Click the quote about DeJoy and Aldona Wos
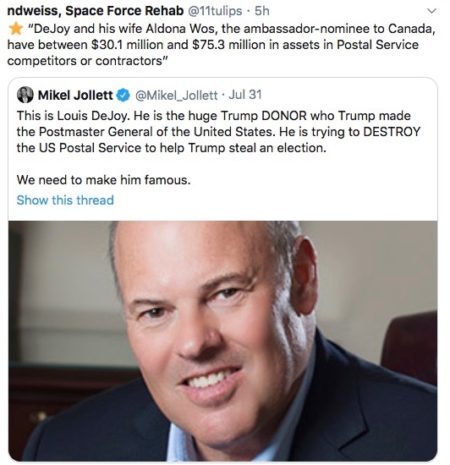Screen dimensions: 450x465 tap(221, 45)
